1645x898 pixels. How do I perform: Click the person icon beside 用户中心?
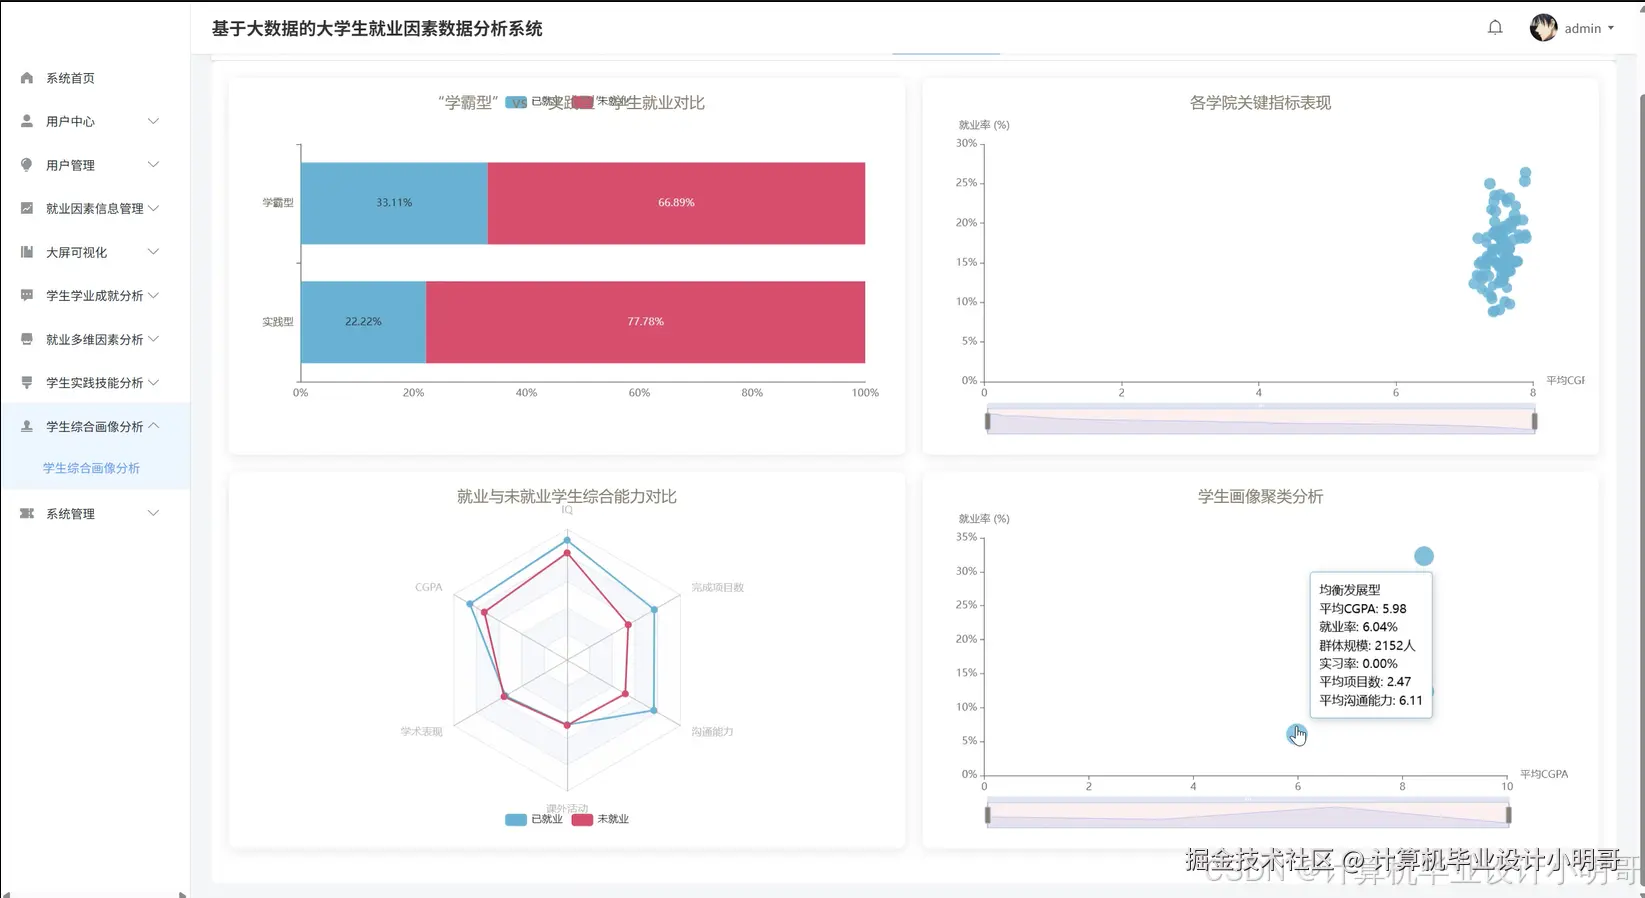pos(27,121)
